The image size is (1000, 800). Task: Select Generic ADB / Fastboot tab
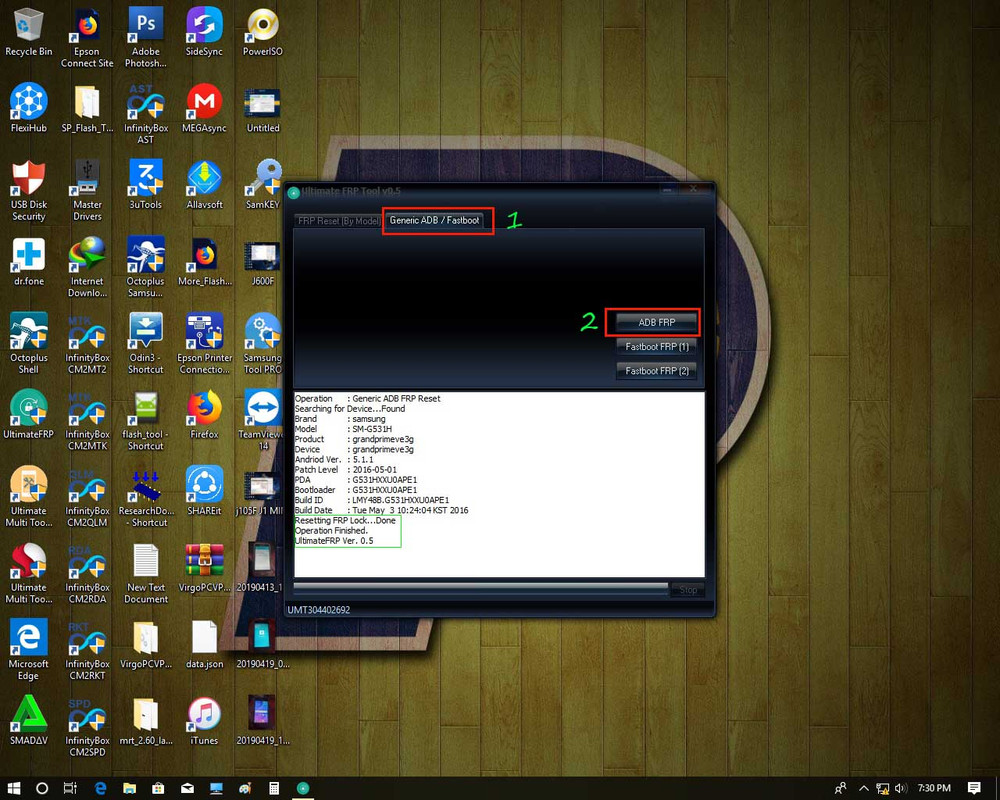tap(434, 220)
